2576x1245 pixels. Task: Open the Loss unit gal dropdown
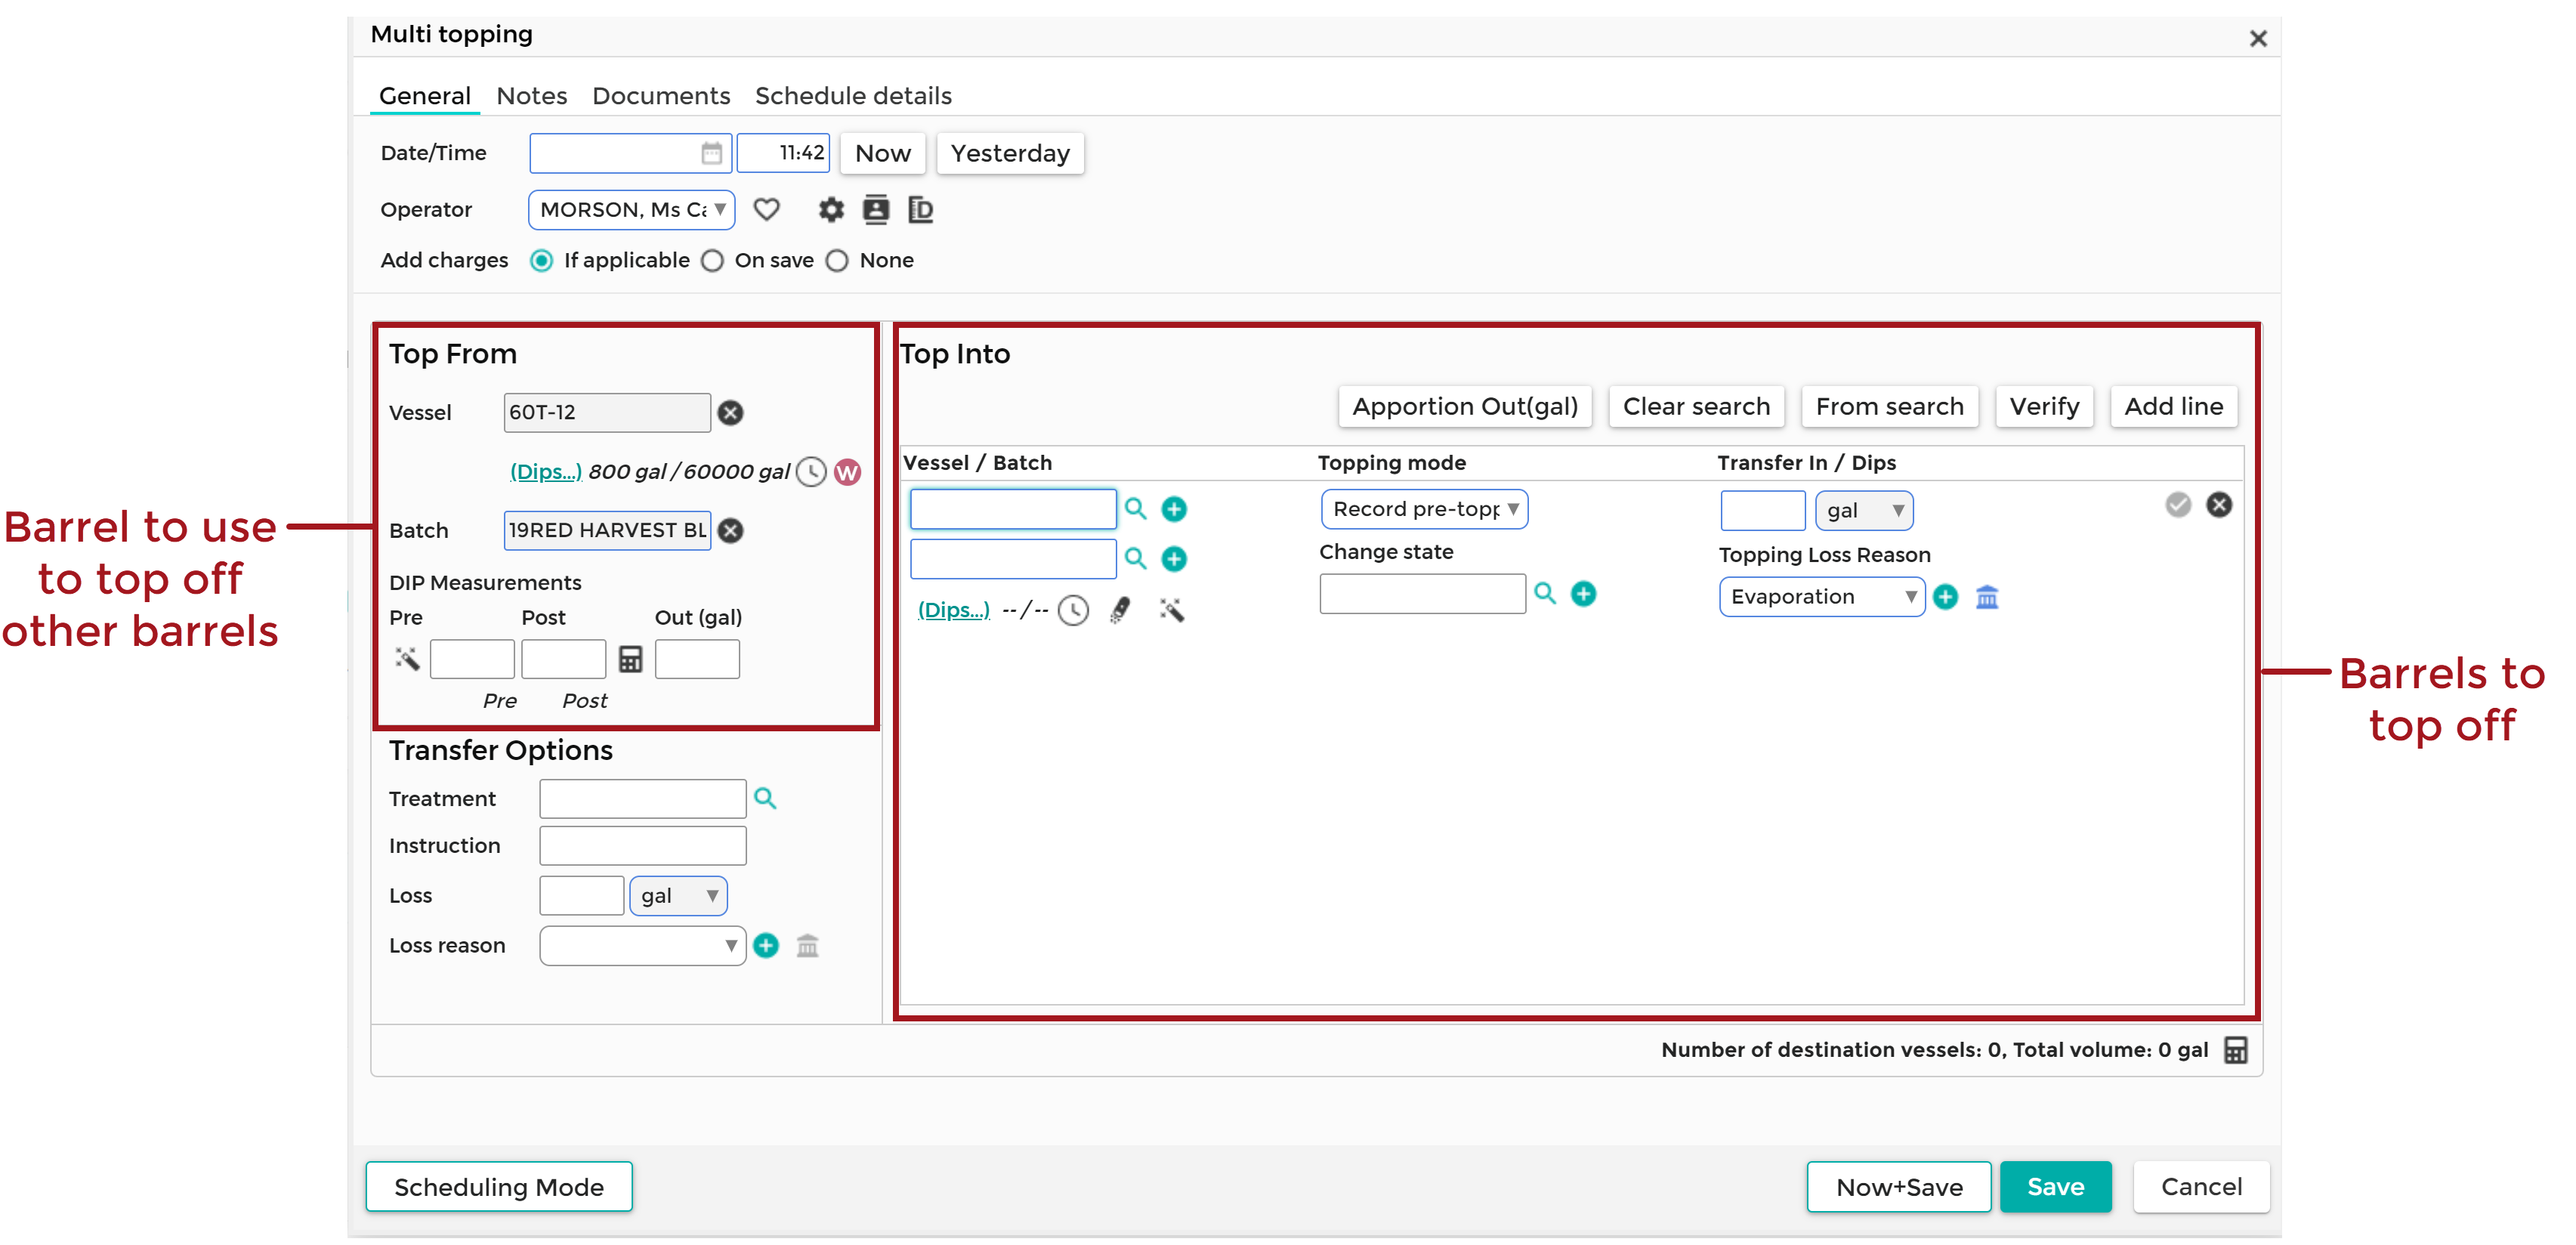coord(678,896)
